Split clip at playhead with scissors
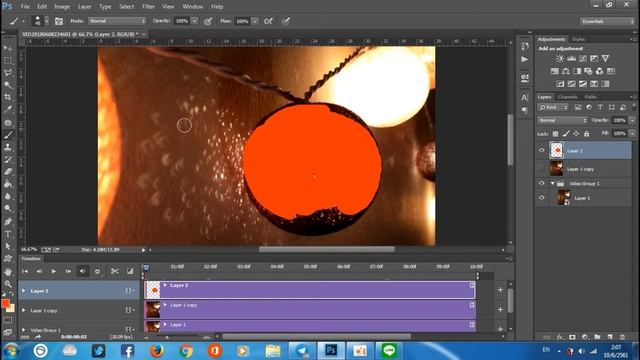This screenshot has width=640, height=360. click(115, 271)
